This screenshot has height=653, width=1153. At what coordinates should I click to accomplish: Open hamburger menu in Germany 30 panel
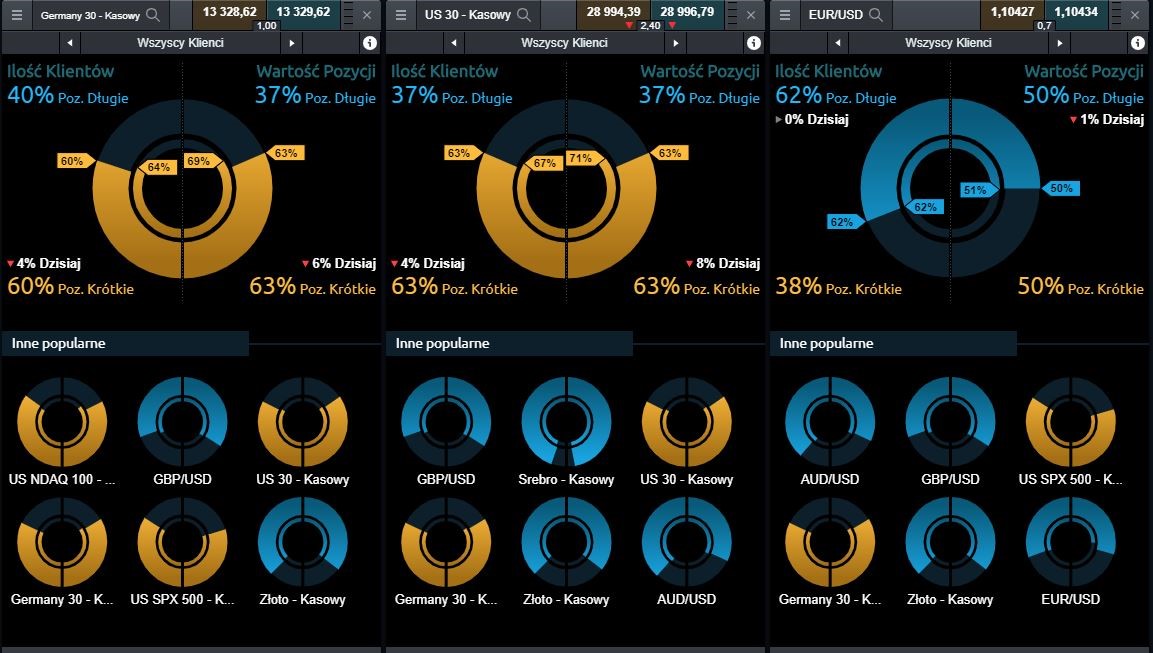(x=17, y=15)
